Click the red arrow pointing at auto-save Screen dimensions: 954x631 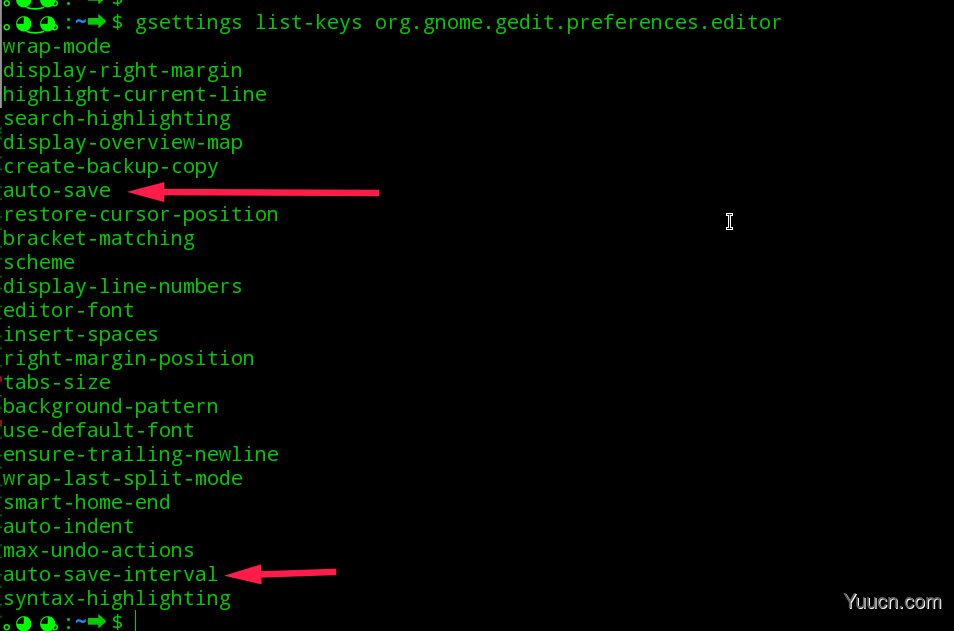click(254, 192)
